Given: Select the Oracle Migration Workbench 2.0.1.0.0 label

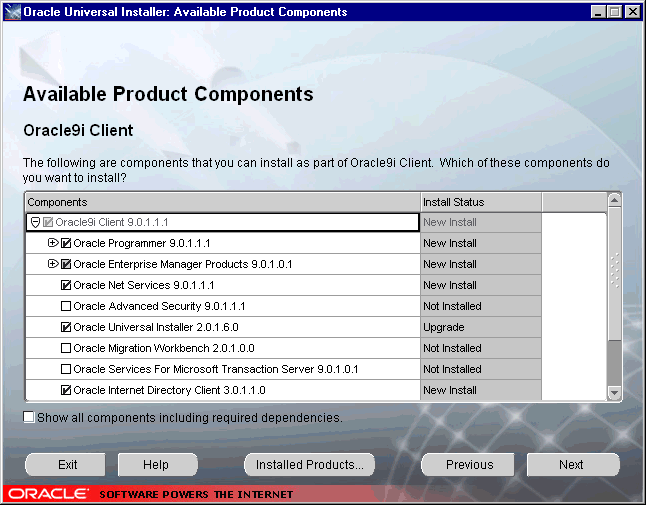Looking at the screenshot, I should (164, 348).
